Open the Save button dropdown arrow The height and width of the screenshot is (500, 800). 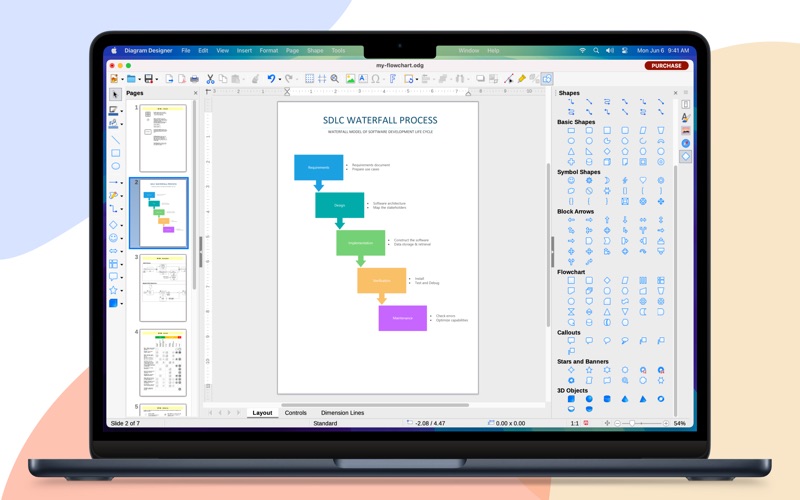(x=156, y=80)
